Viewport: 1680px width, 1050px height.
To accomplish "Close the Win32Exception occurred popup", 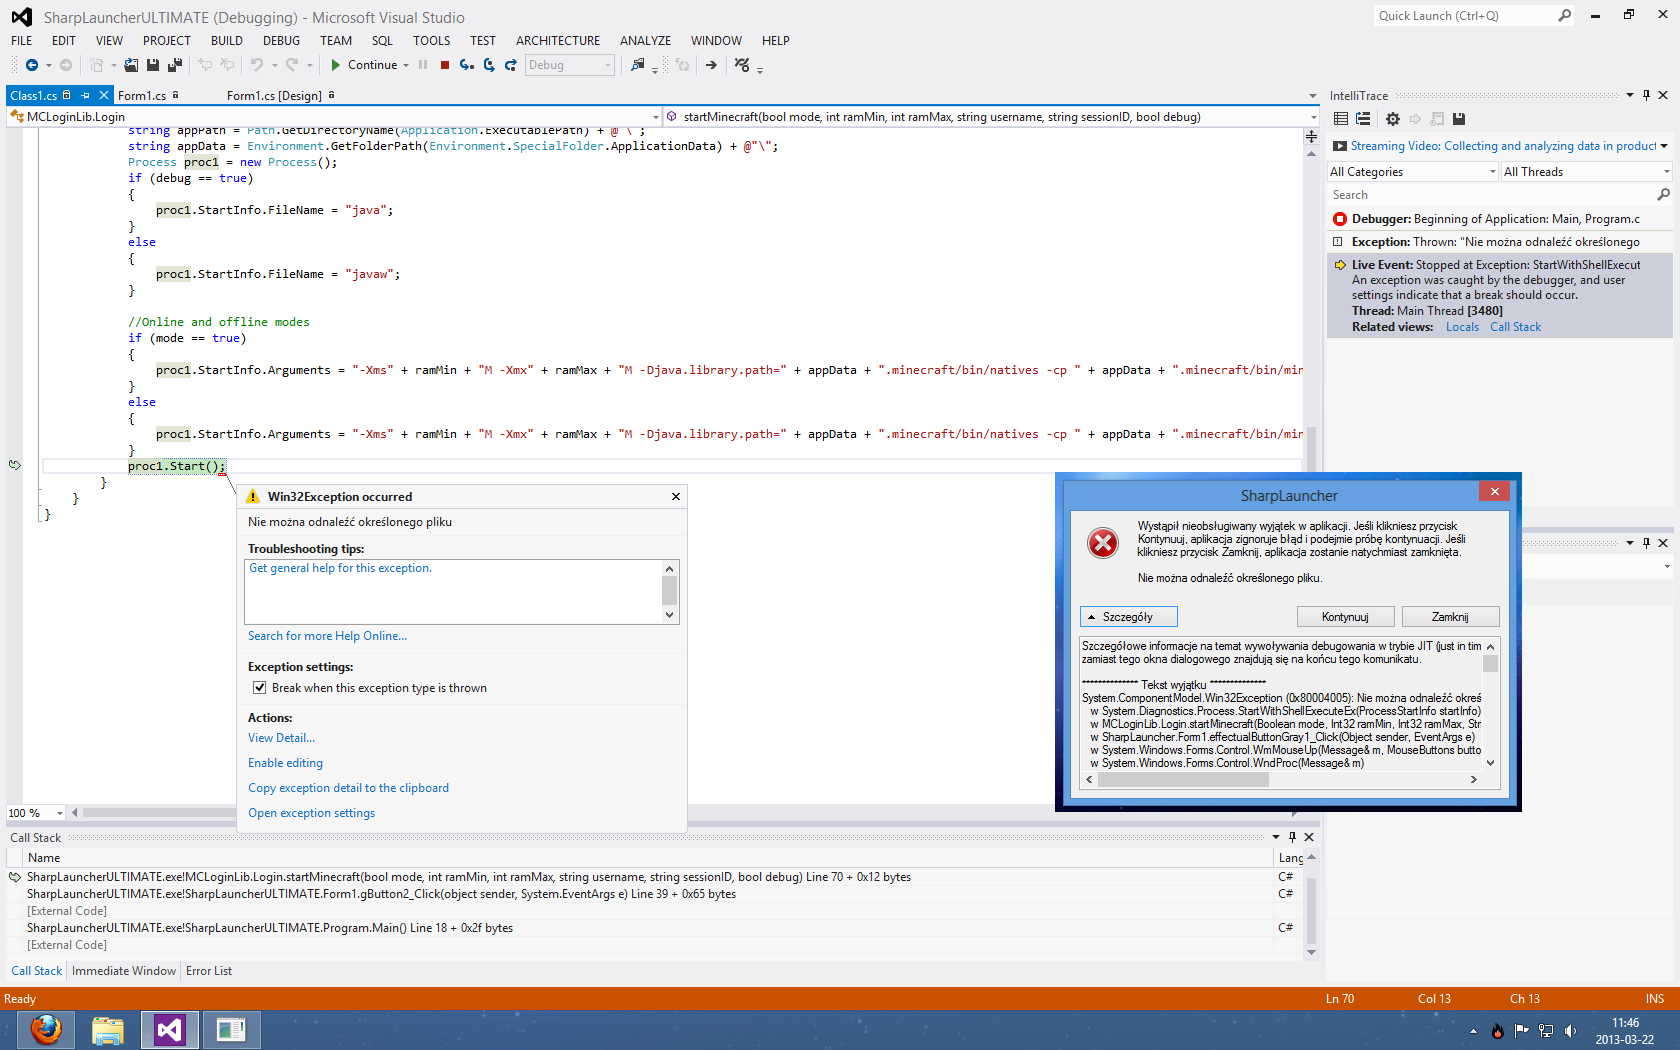I will pyautogui.click(x=676, y=496).
